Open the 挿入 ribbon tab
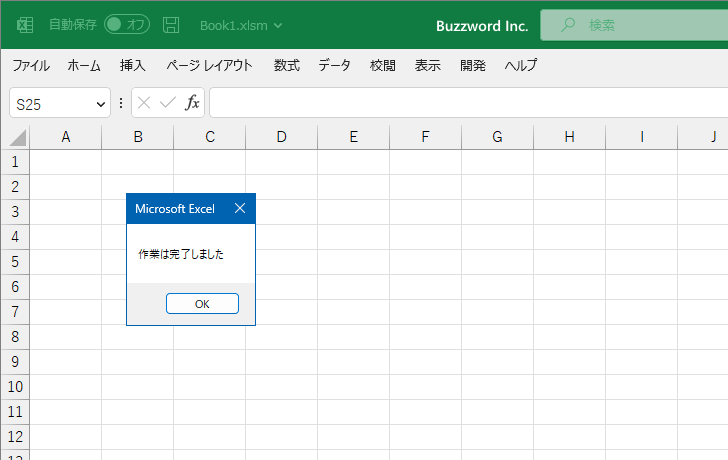This screenshot has height=460, width=728. (x=133, y=65)
